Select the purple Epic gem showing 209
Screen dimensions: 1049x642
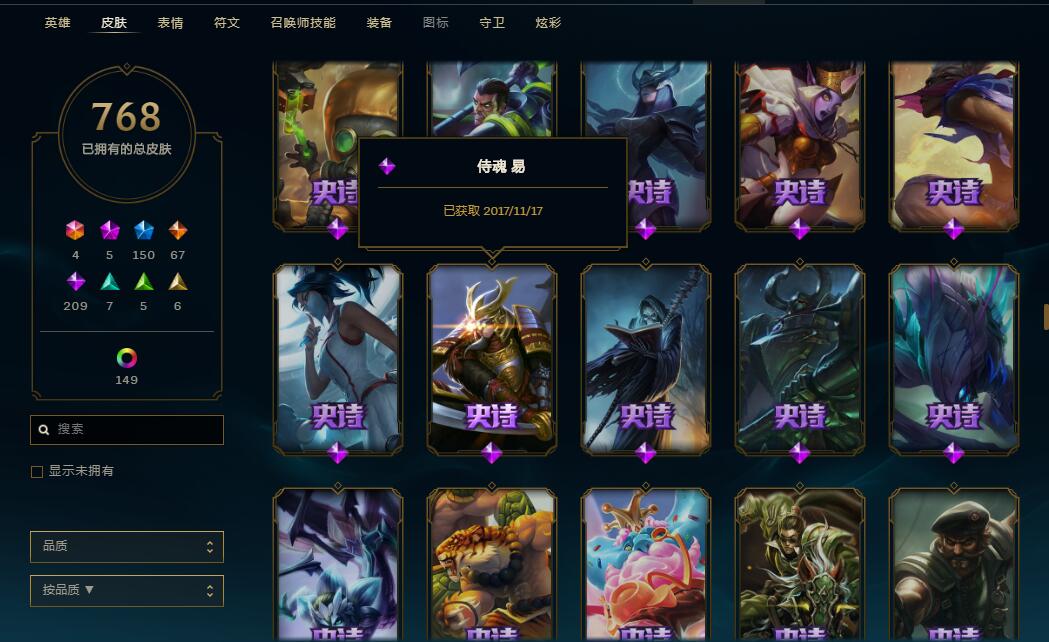coord(76,281)
